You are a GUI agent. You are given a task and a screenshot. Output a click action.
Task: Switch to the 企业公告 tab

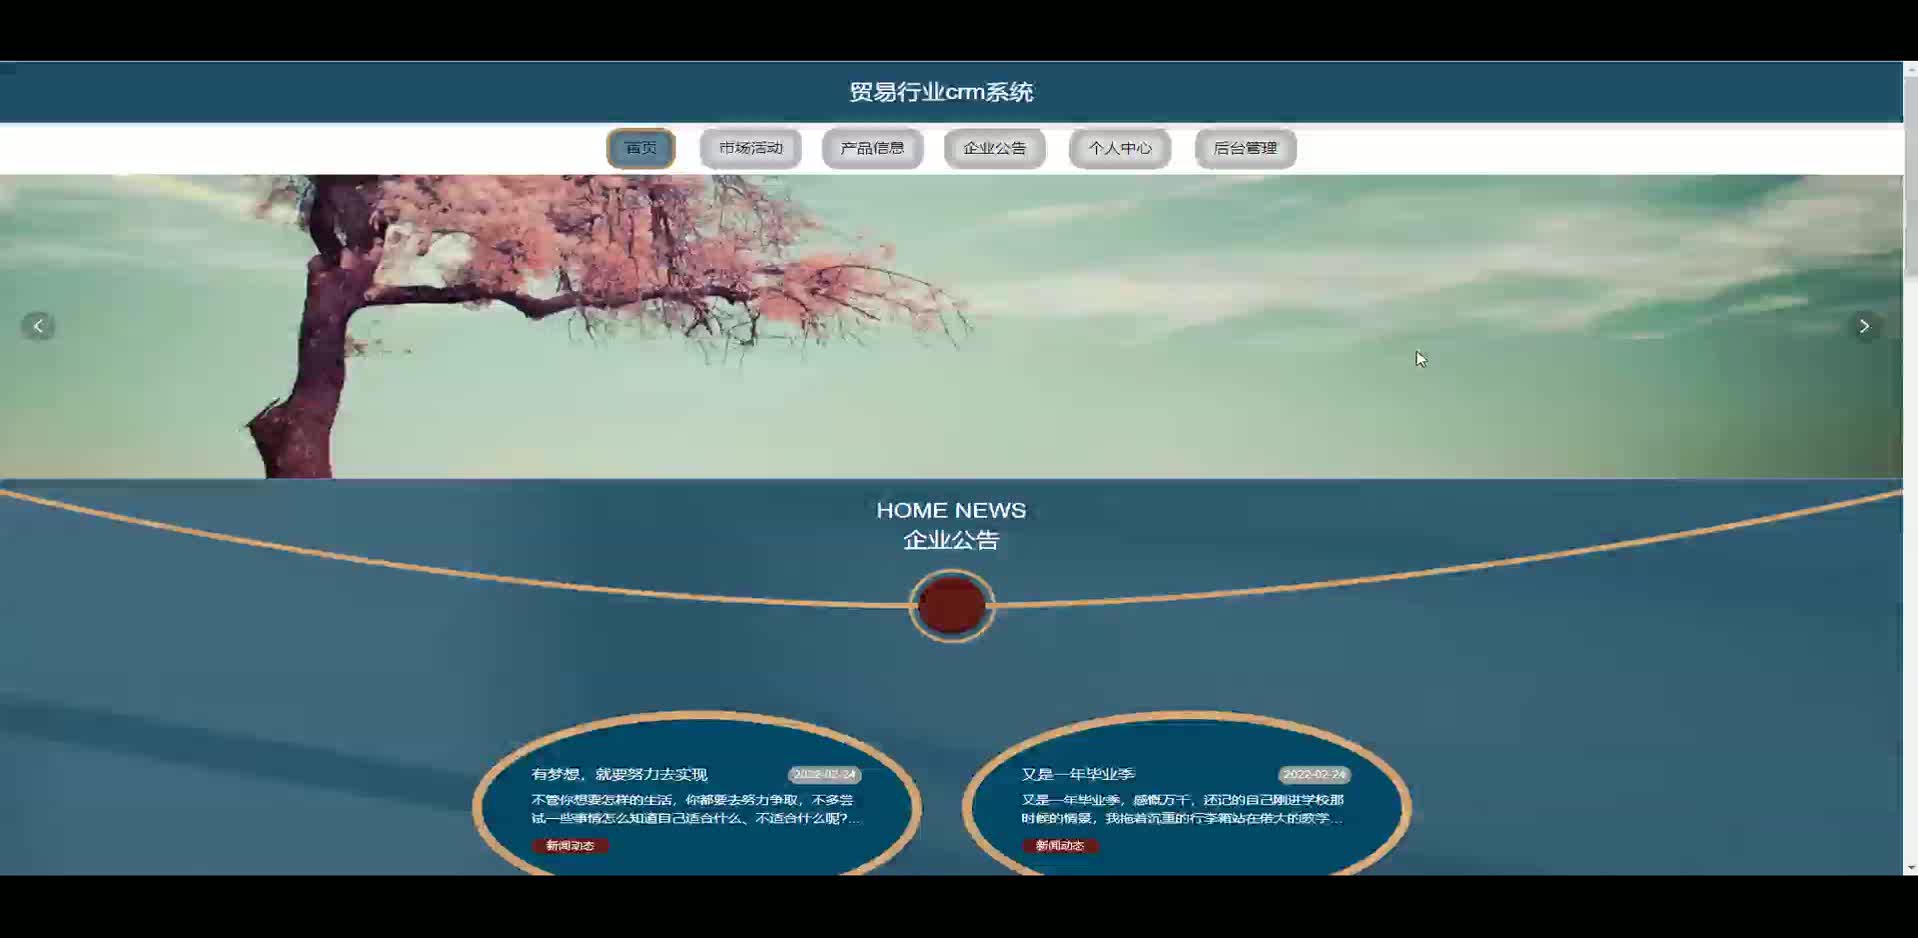click(x=995, y=148)
